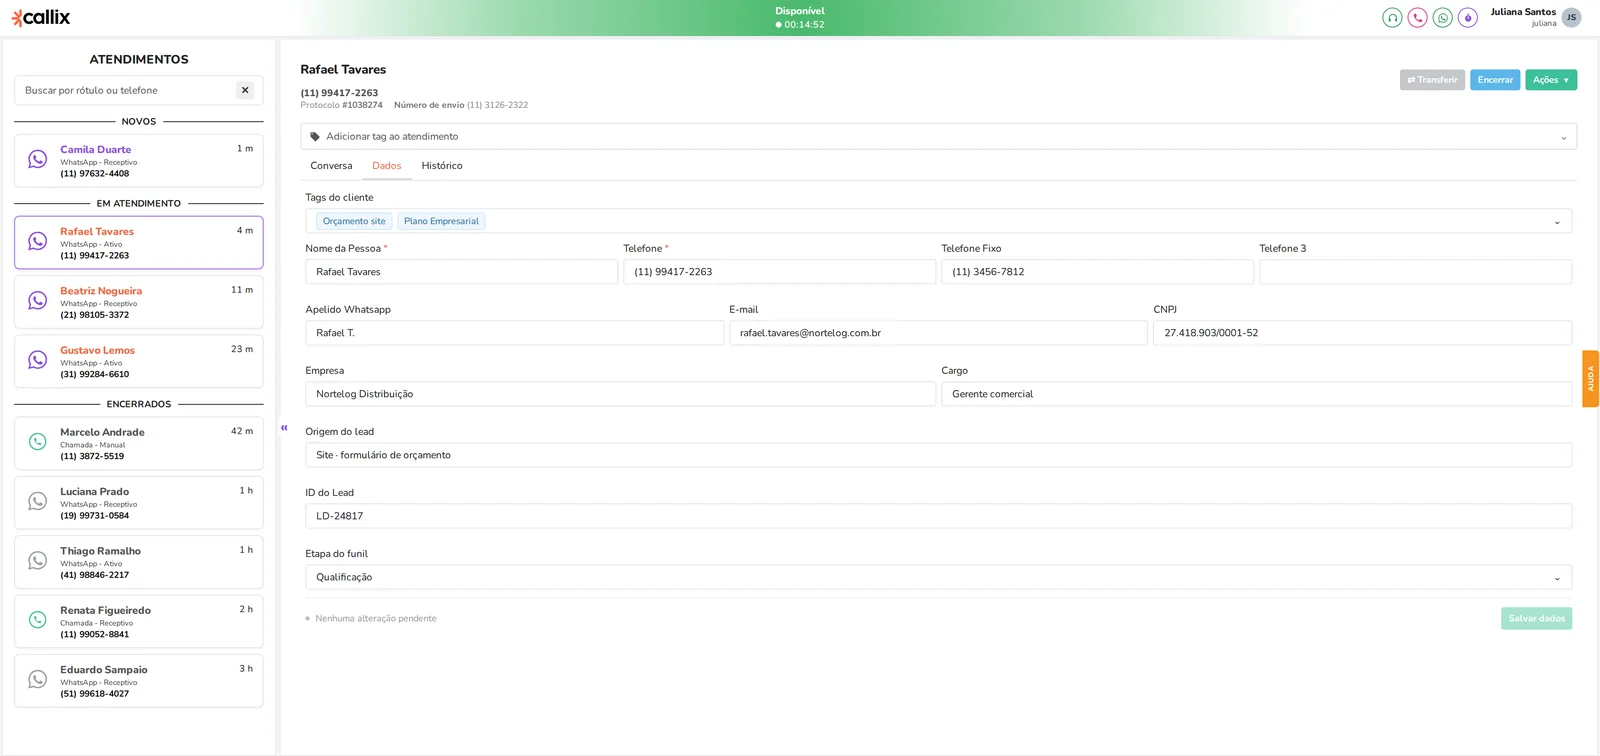Screen dimensions: 1600x756
Task: Collapse the sidebar using double-chevron icon
Action: [x=284, y=428]
